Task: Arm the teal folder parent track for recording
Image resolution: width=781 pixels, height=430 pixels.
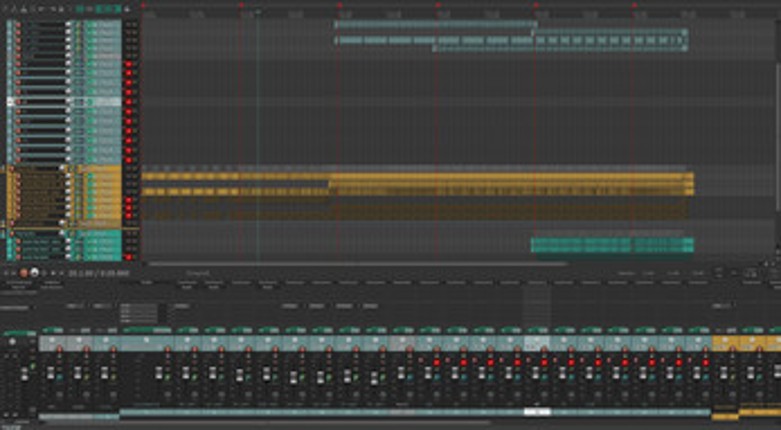Action: 12,233
